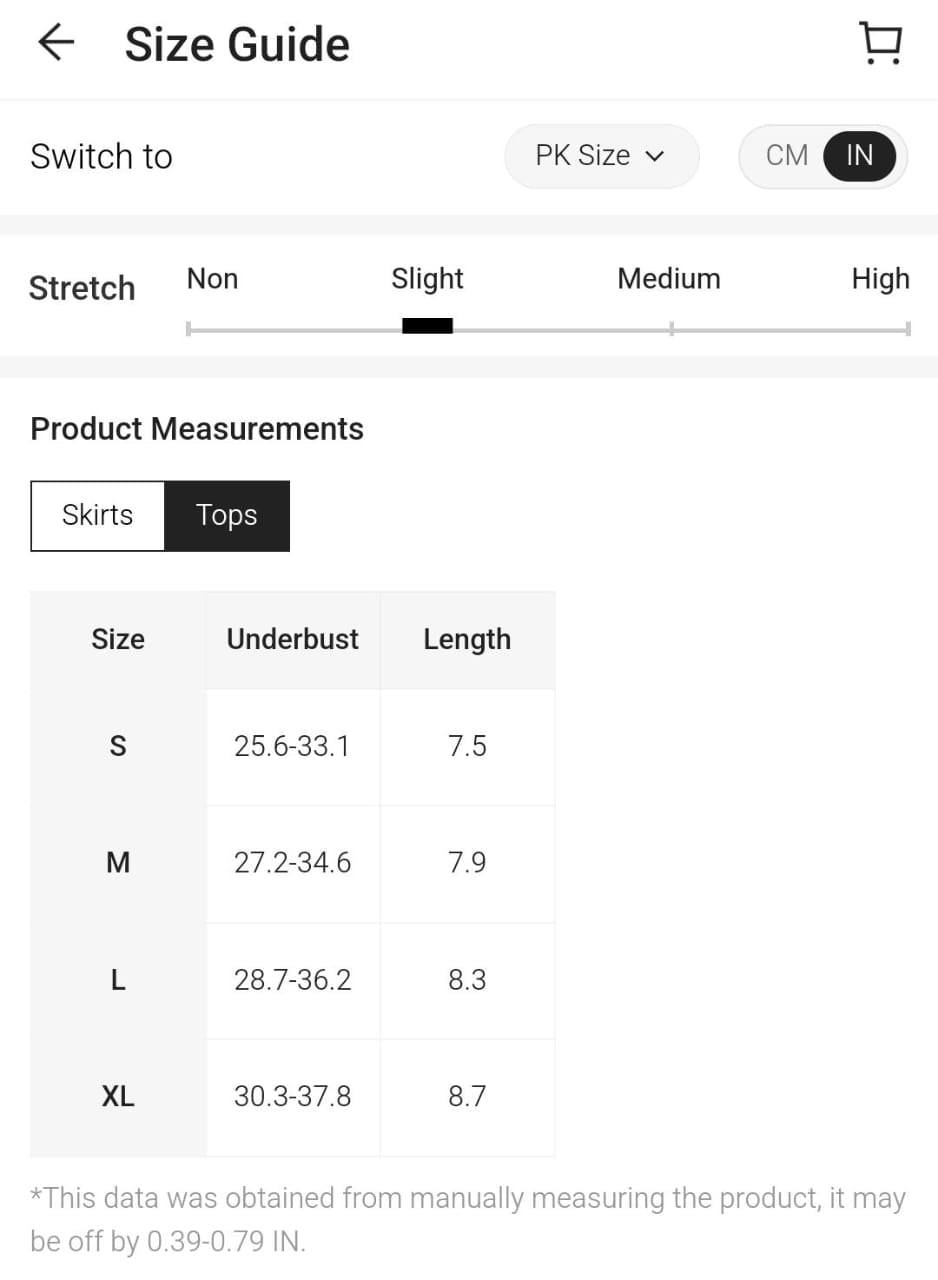Image resolution: width=938 pixels, height=1280 pixels.
Task: Select the XL size row
Action: (118, 1097)
